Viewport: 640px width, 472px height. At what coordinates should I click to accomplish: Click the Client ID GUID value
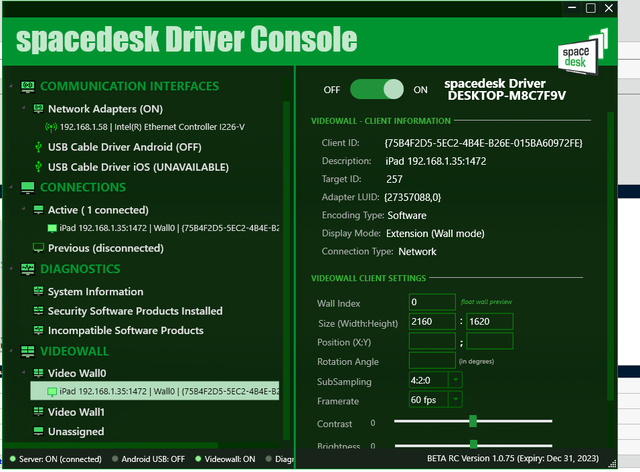pos(483,143)
